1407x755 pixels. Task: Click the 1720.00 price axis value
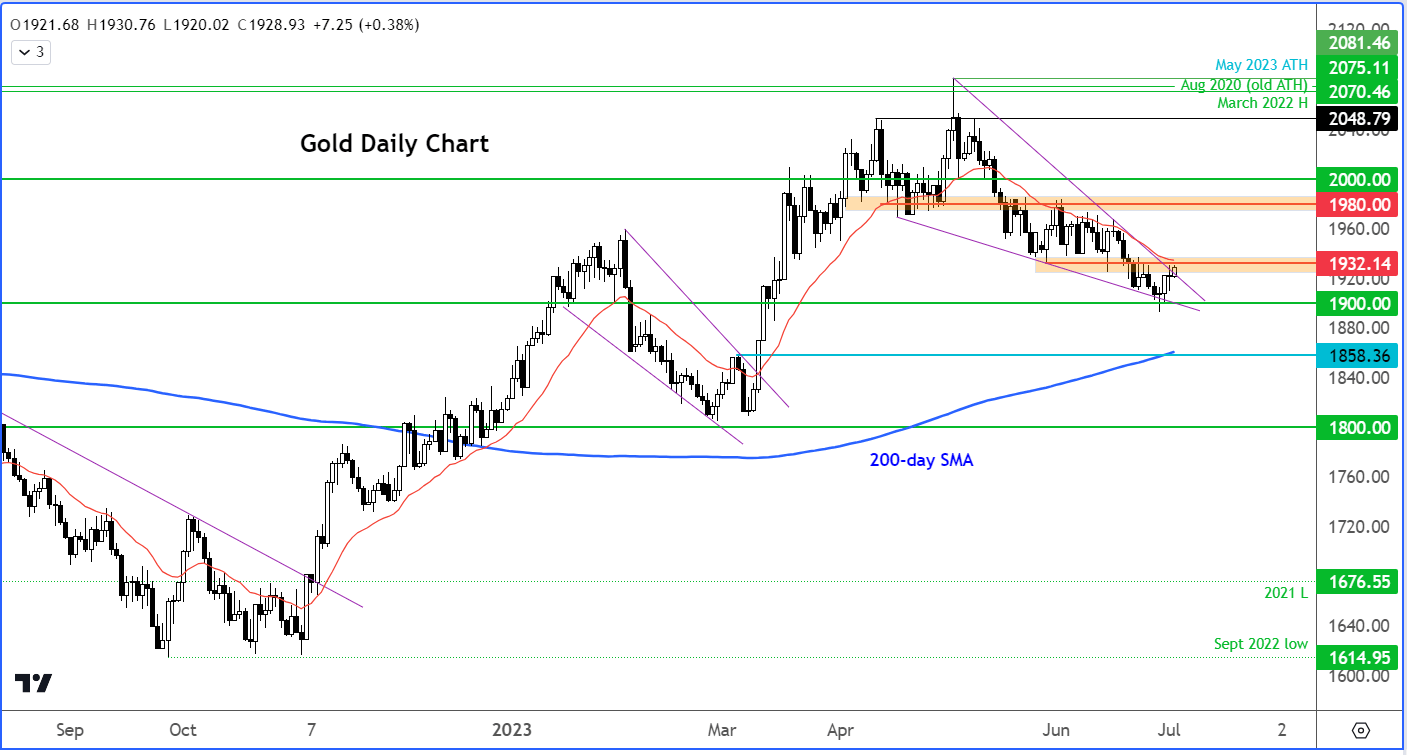point(1361,527)
